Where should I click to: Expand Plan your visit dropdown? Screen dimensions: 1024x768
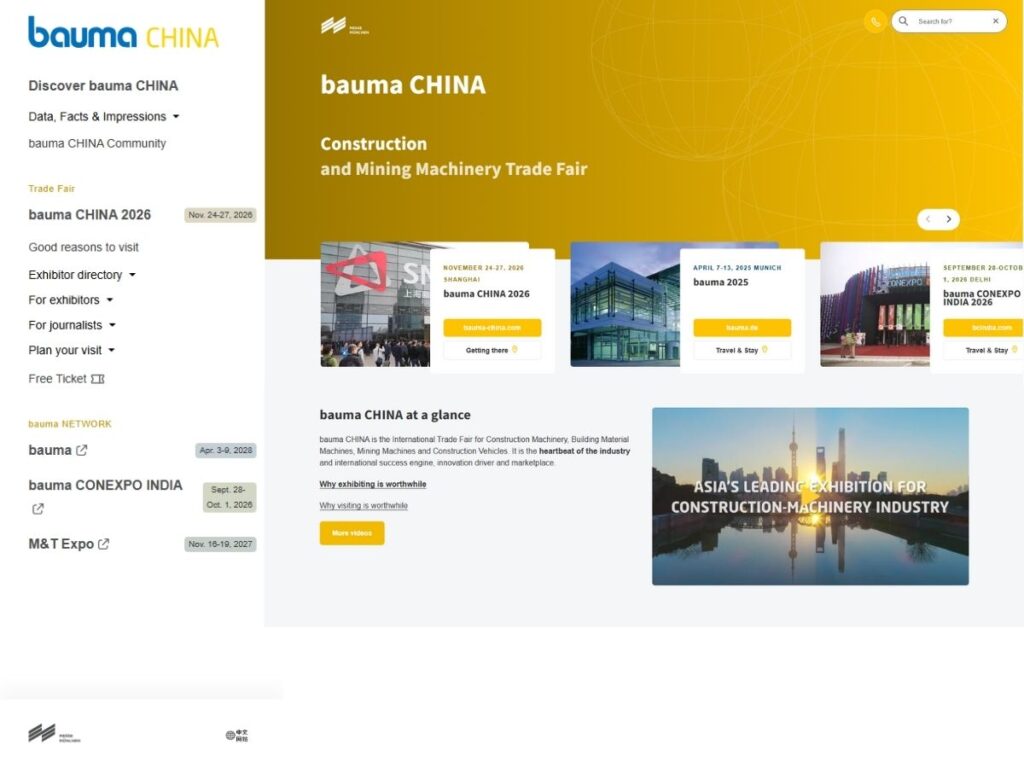point(72,350)
